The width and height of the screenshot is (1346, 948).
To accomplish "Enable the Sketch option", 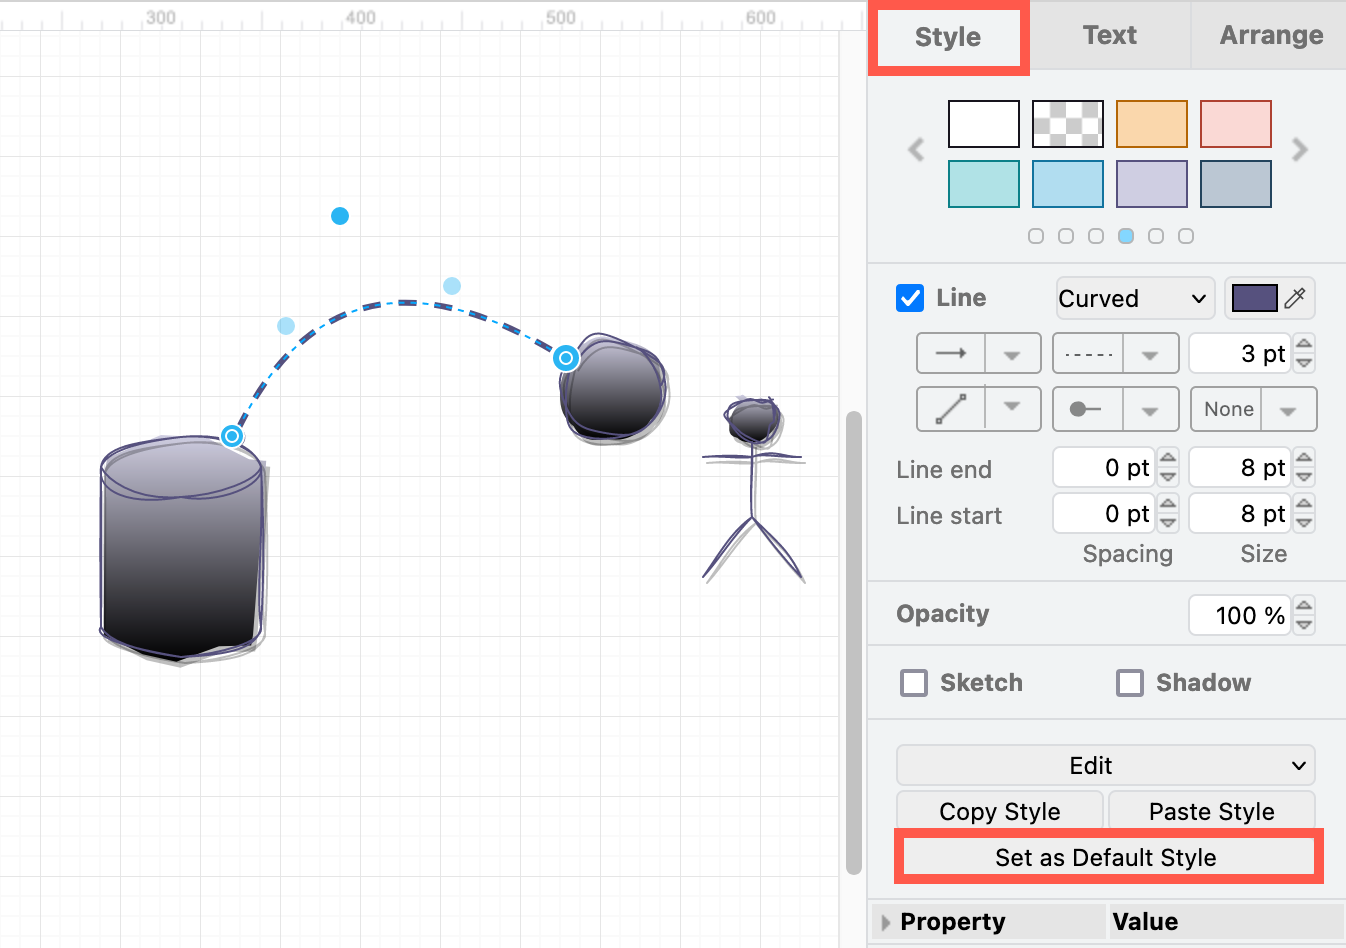I will pos(914,682).
